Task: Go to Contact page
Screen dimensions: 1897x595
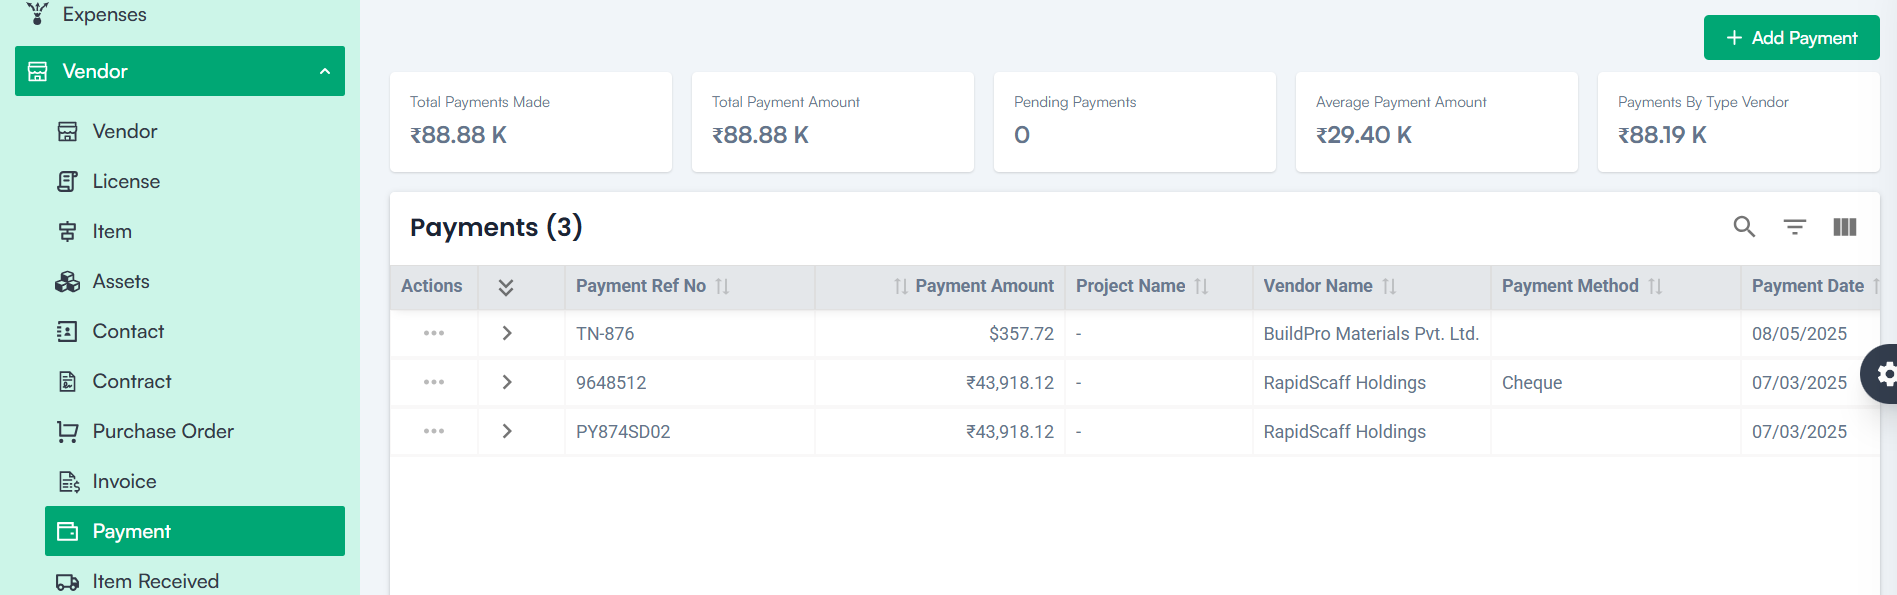Action: [195, 331]
